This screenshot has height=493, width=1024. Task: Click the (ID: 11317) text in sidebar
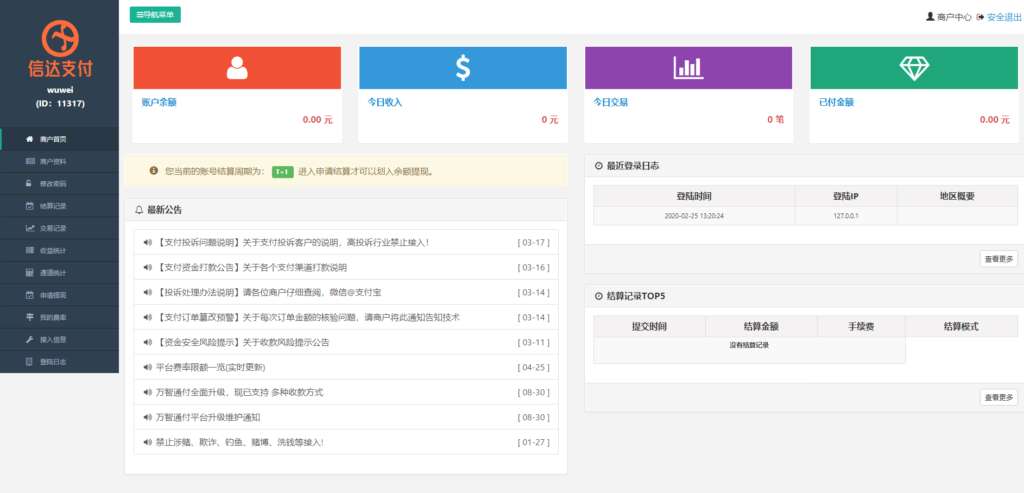[60, 103]
